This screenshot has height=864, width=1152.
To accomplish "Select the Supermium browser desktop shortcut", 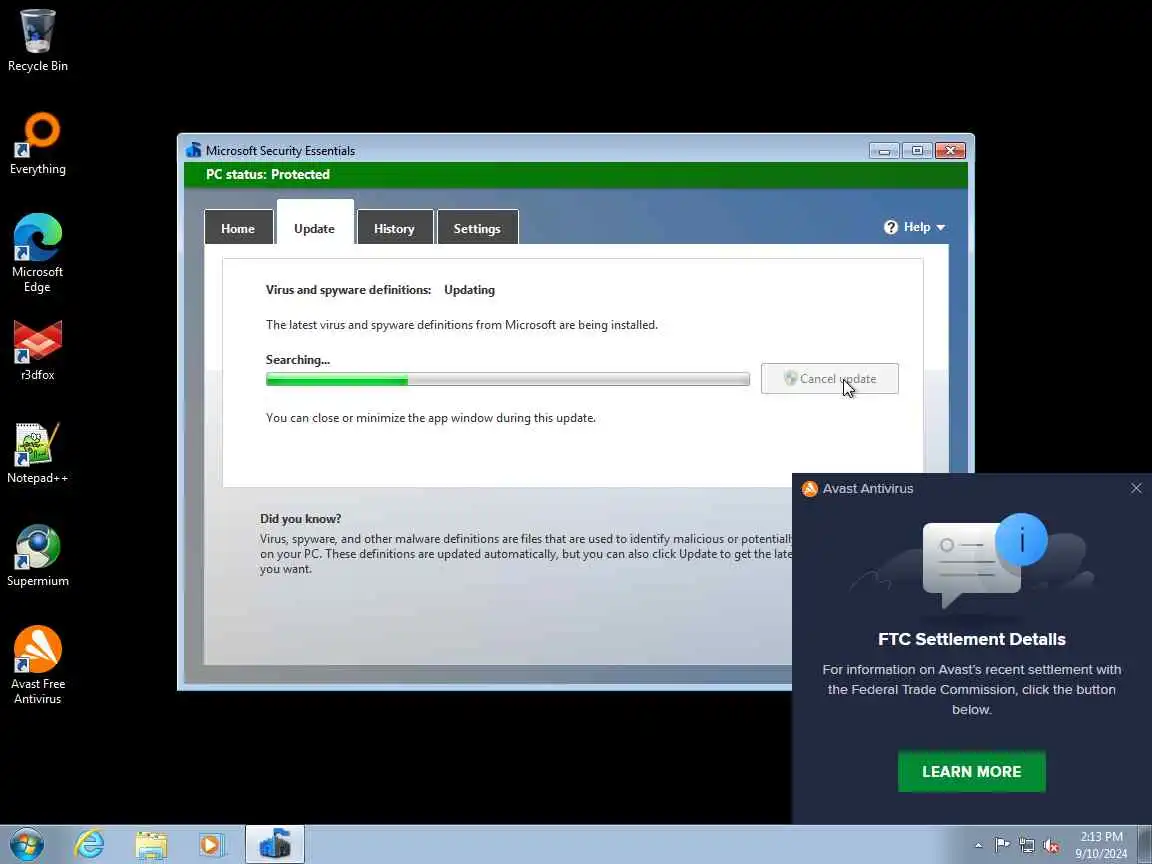I will [37, 556].
